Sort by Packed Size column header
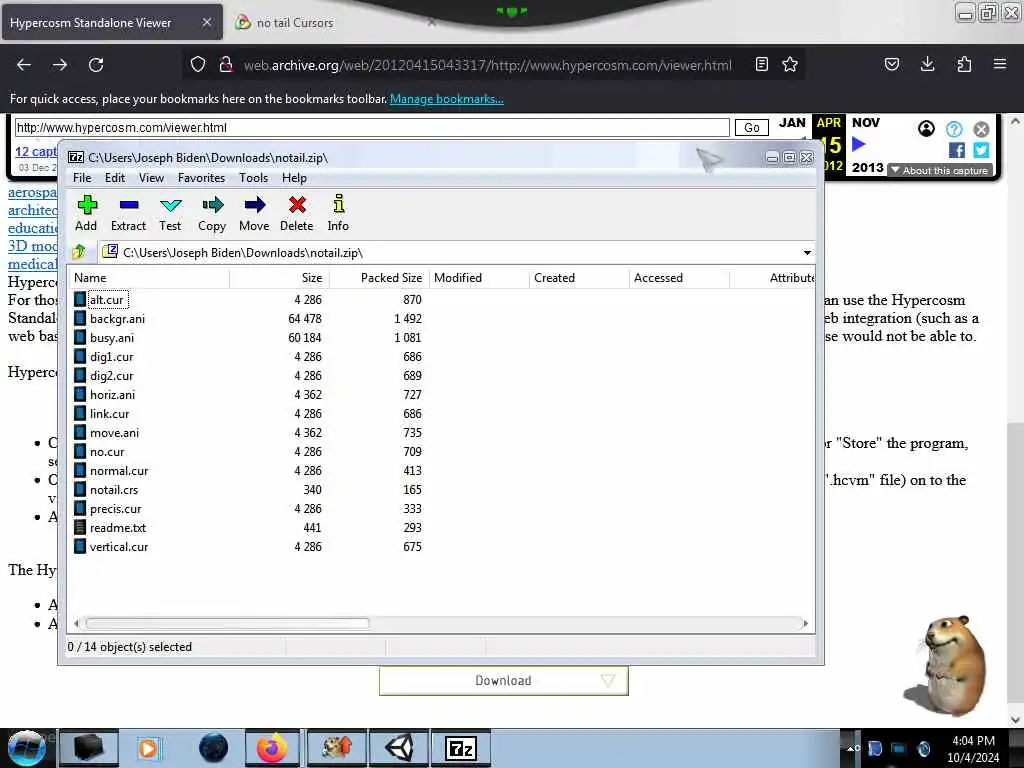This screenshot has width=1024, height=768. point(379,278)
